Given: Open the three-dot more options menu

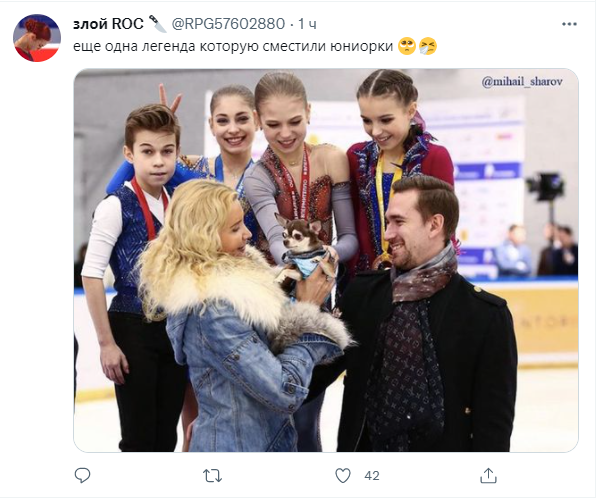Looking at the screenshot, I should [x=569, y=24].
